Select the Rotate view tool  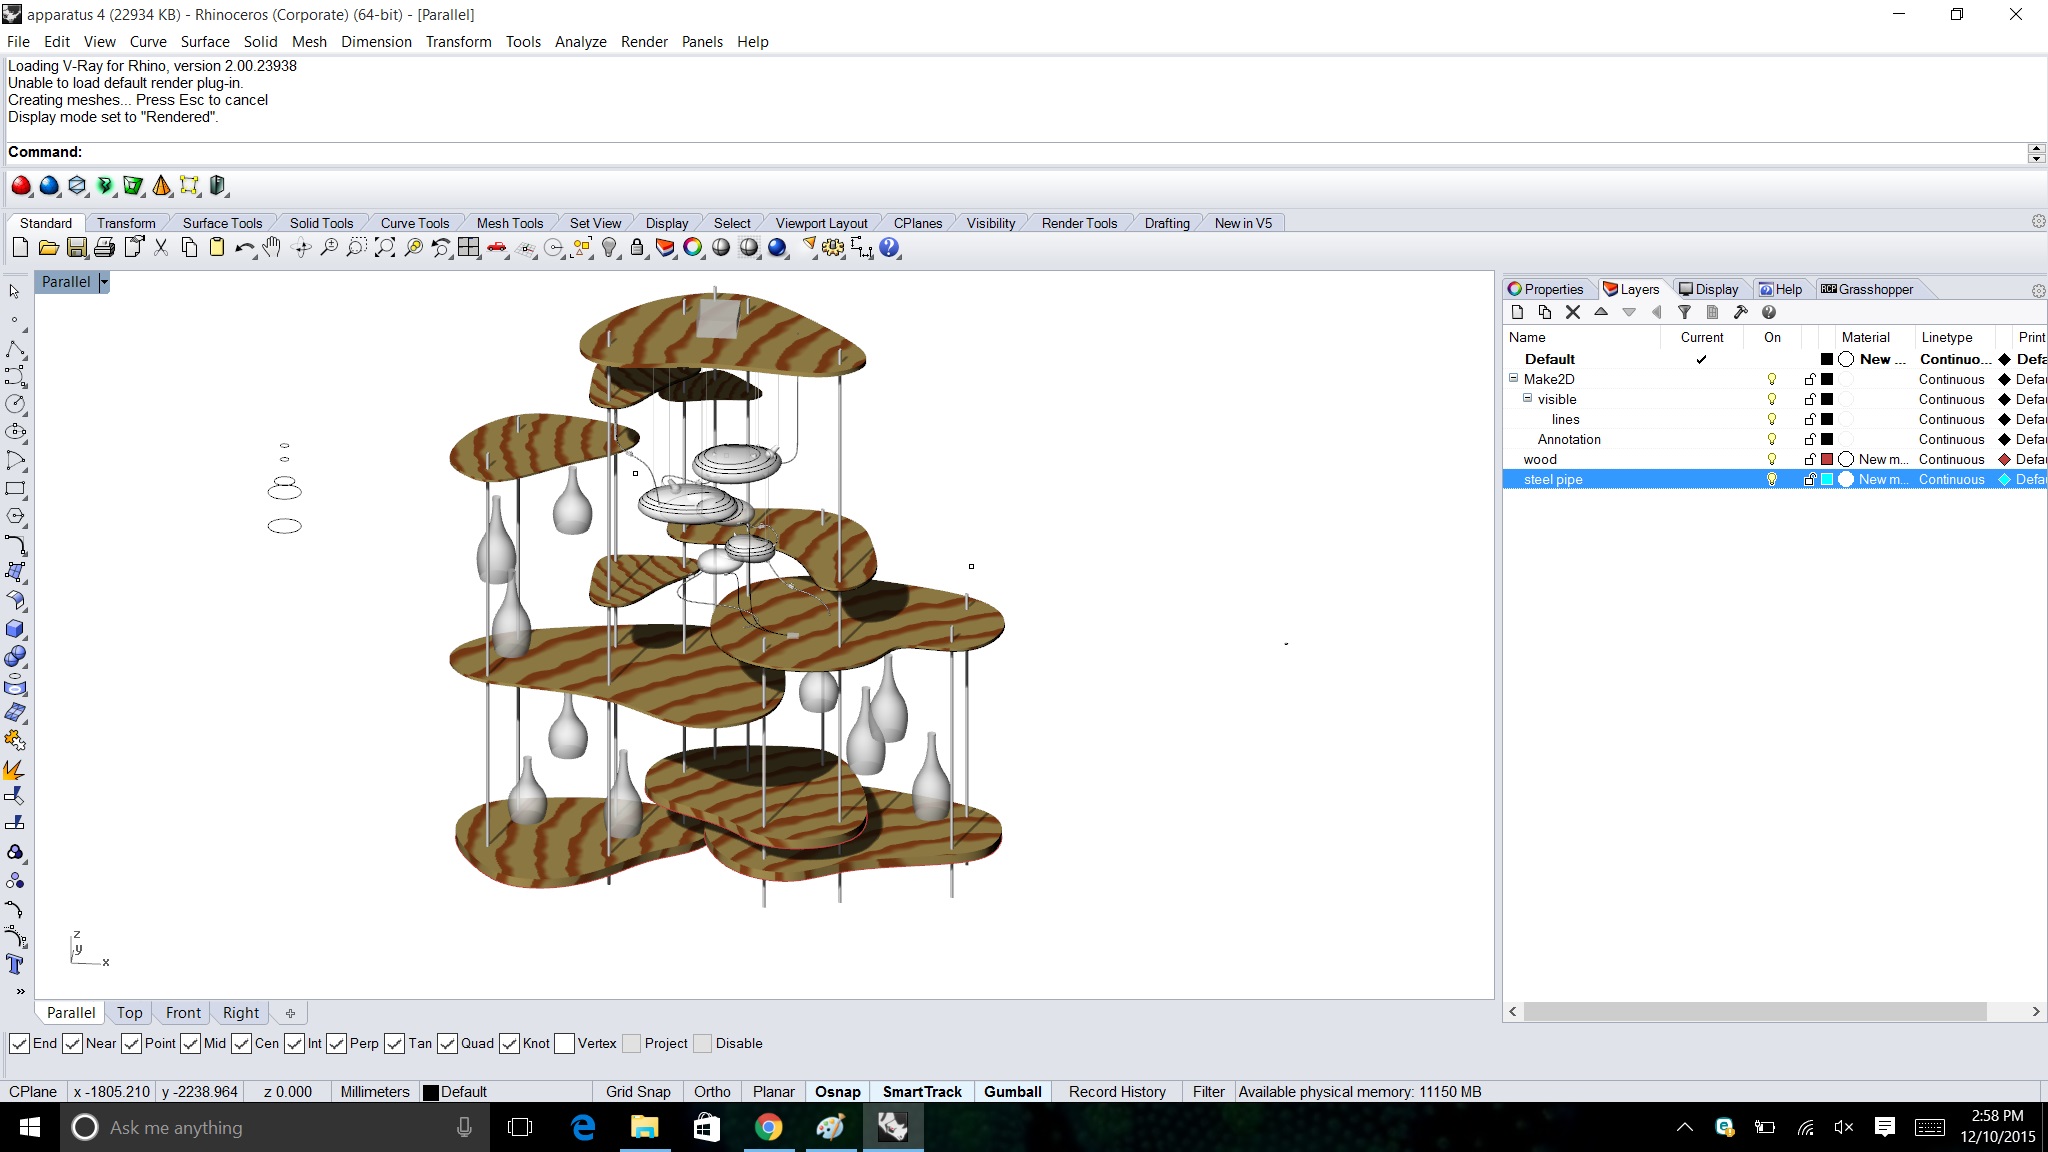(x=301, y=248)
